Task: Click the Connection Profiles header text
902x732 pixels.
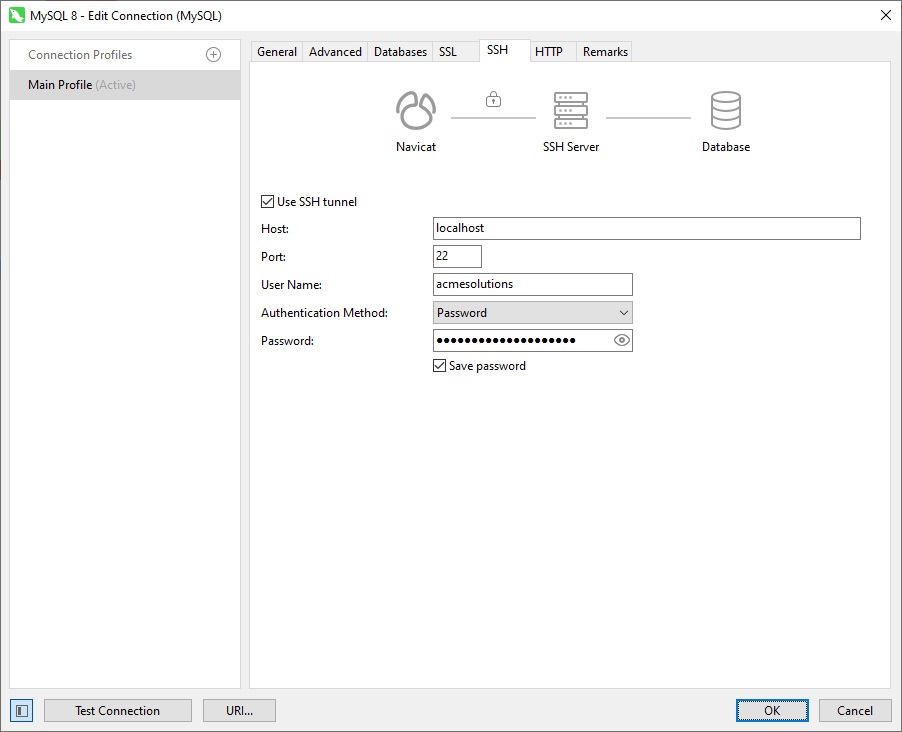Action: (80, 55)
